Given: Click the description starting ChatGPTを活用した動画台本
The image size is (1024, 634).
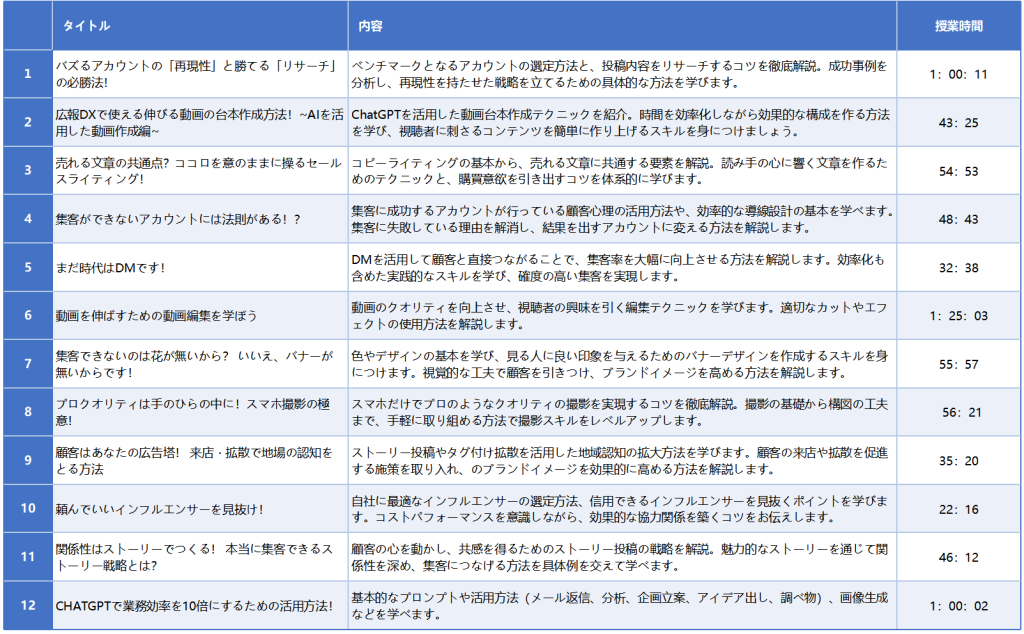Looking at the screenshot, I should click(x=620, y=122).
